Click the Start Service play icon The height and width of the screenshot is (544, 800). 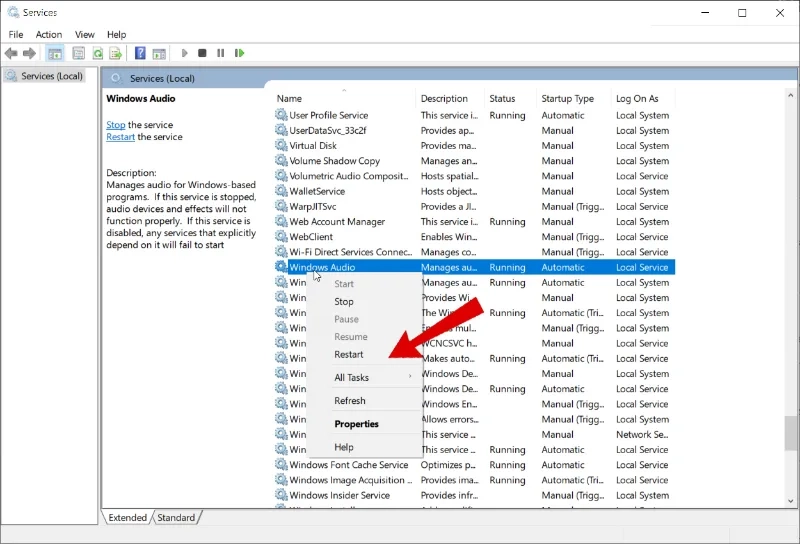[184, 53]
